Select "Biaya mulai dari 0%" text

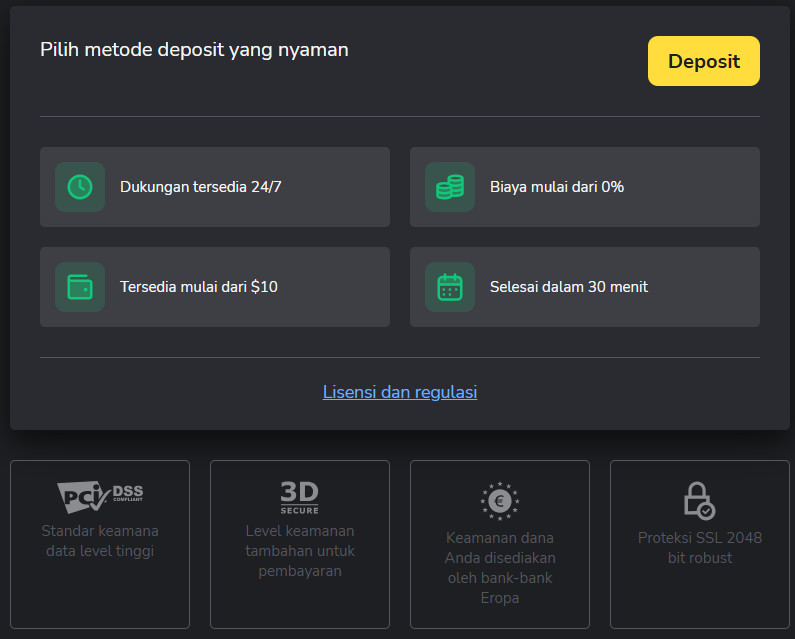click(x=557, y=187)
